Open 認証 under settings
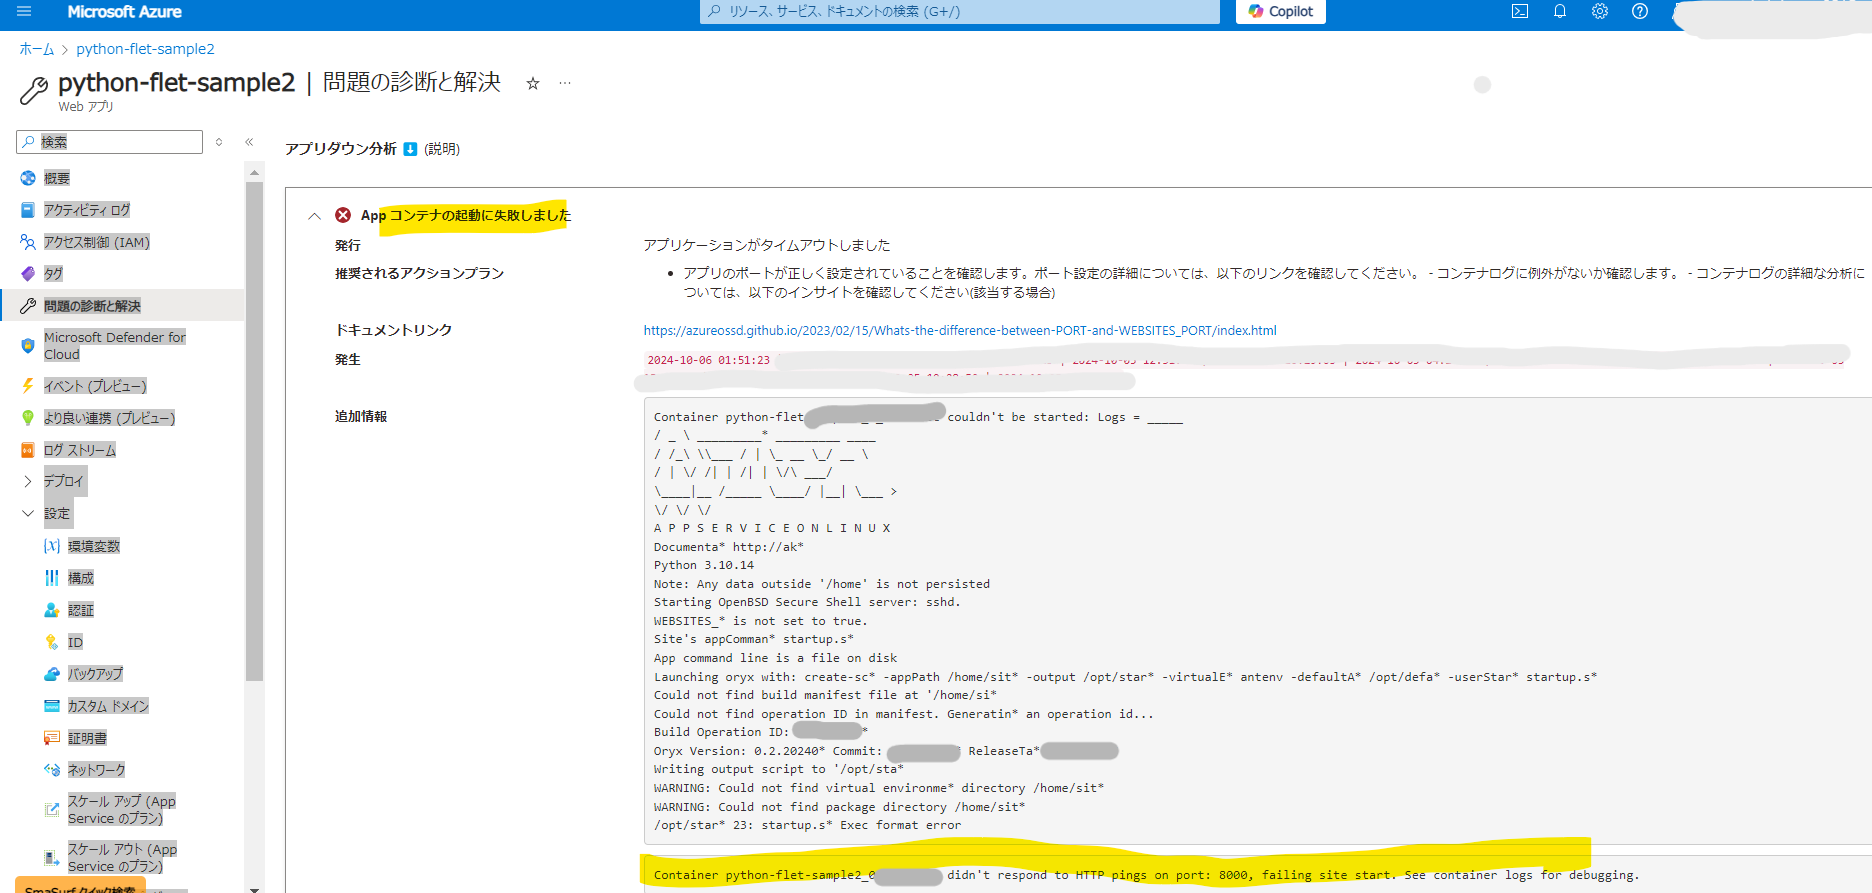 pos(81,610)
